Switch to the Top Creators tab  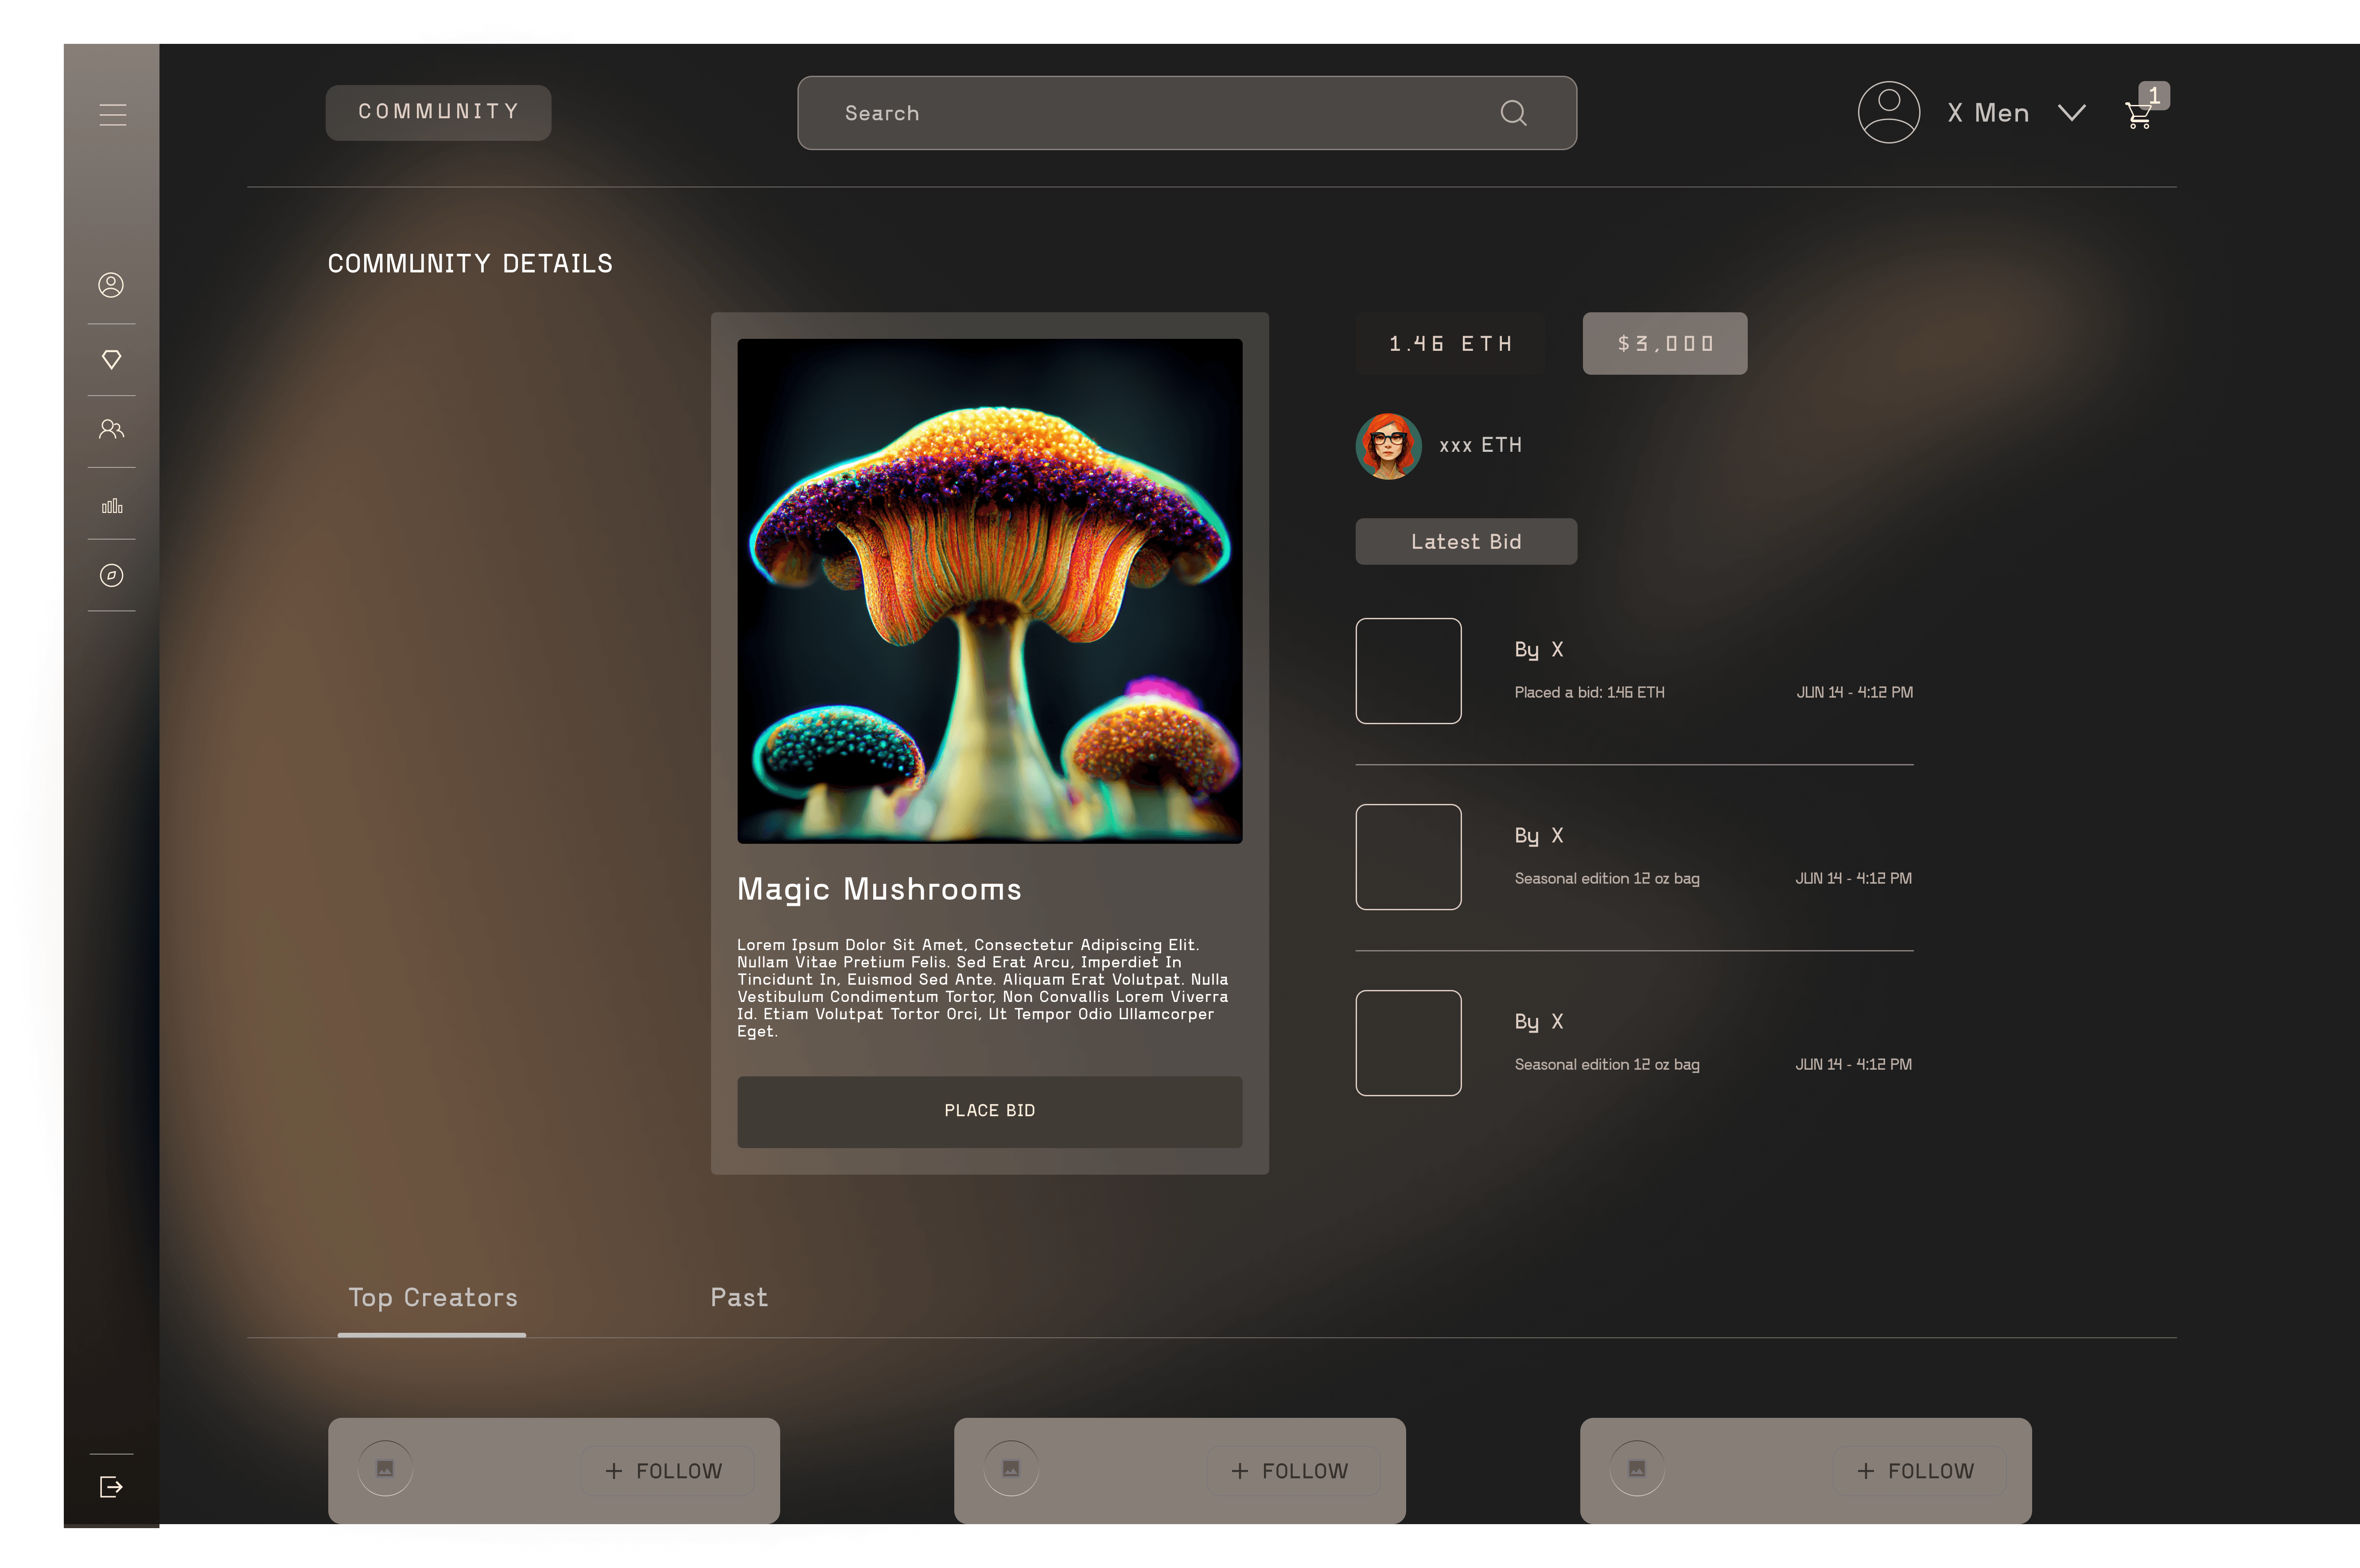click(432, 1297)
